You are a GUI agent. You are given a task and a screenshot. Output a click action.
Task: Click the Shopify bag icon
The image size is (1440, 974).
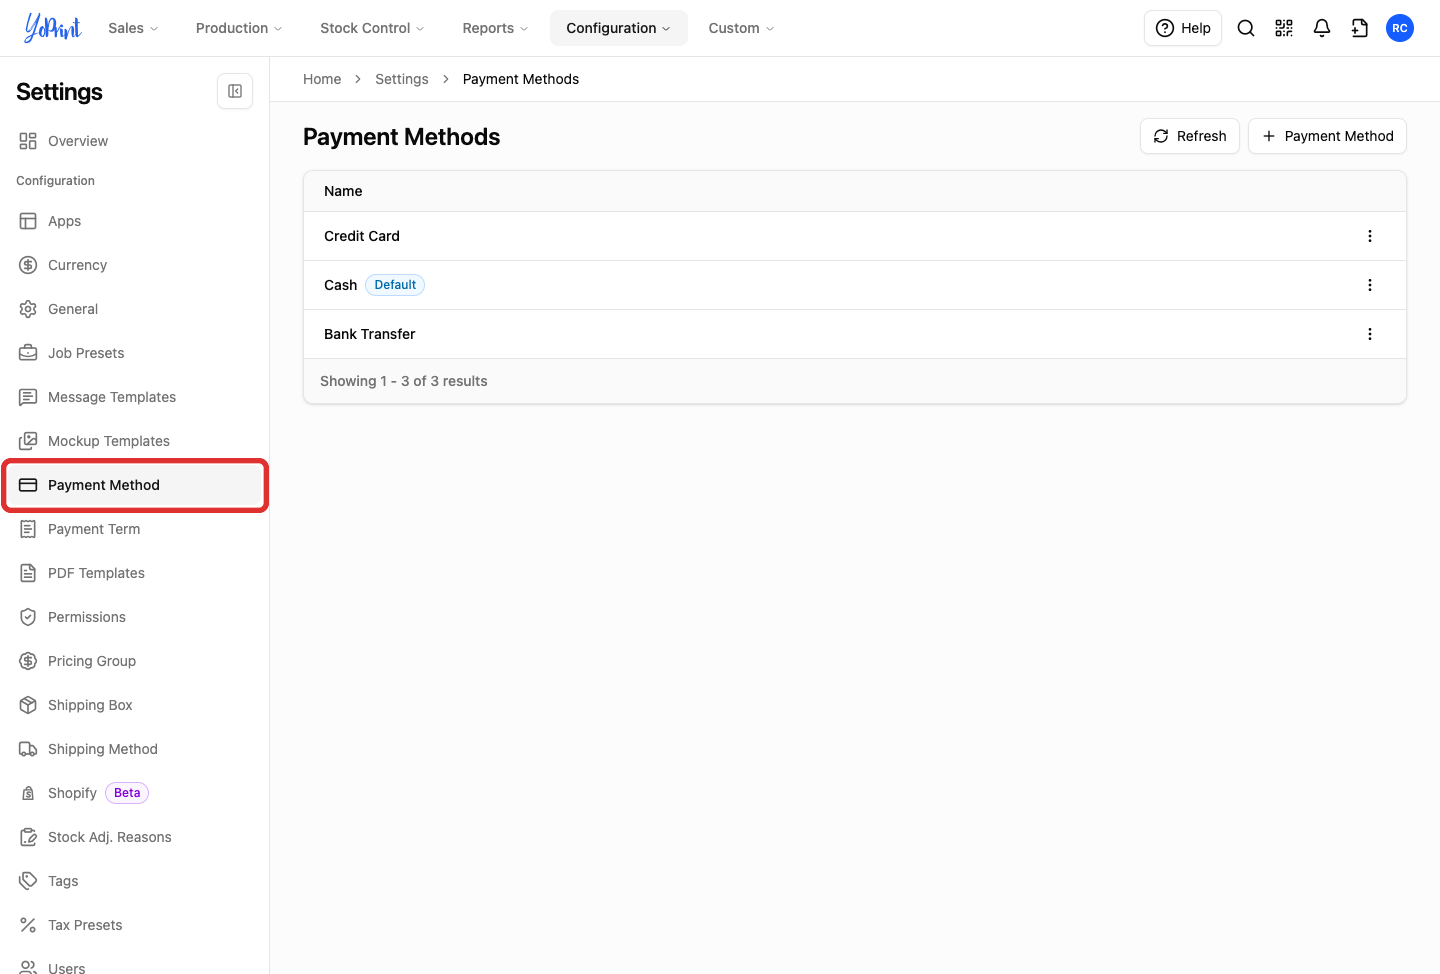pyautogui.click(x=28, y=793)
